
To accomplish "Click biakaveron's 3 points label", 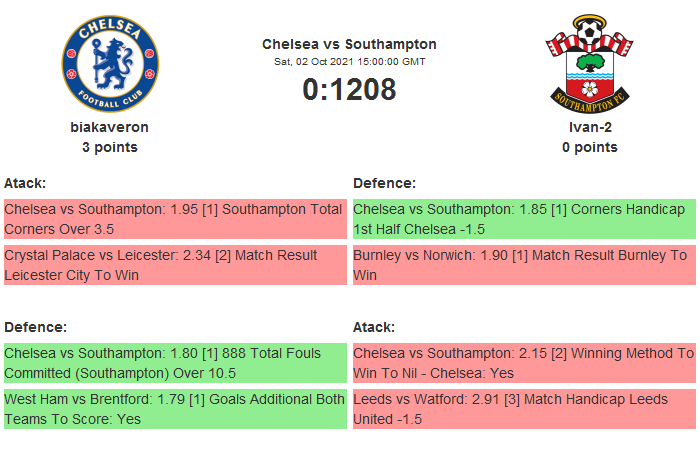I will (110, 147).
